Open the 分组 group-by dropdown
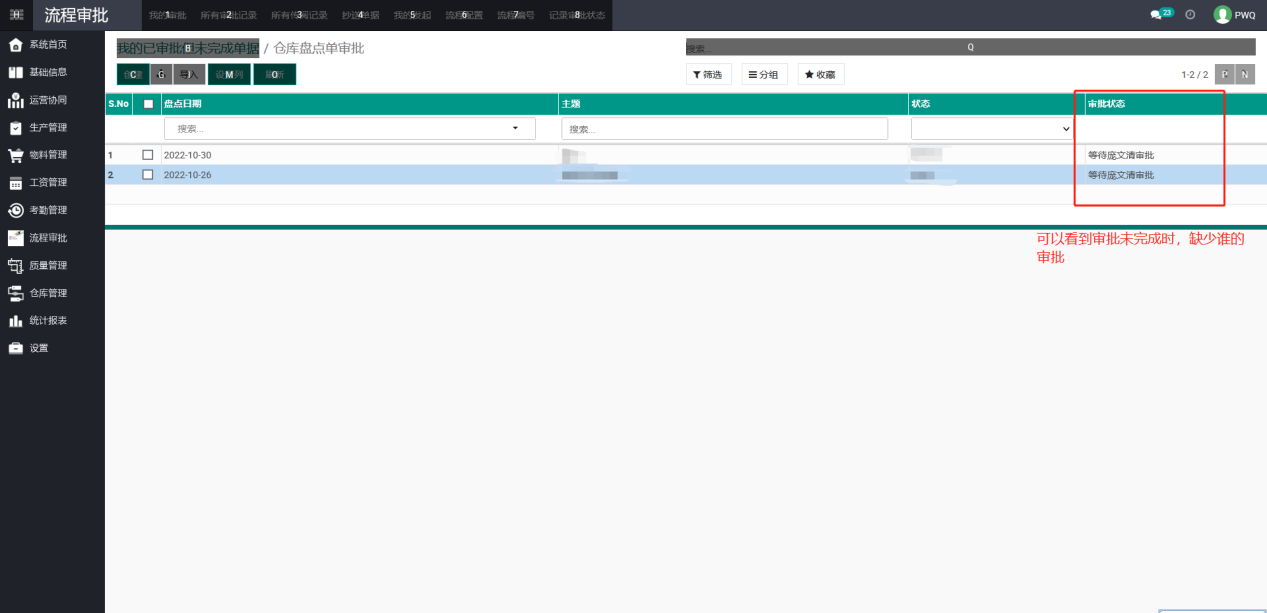Viewport: 1267px width, 613px height. pos(764,75)
